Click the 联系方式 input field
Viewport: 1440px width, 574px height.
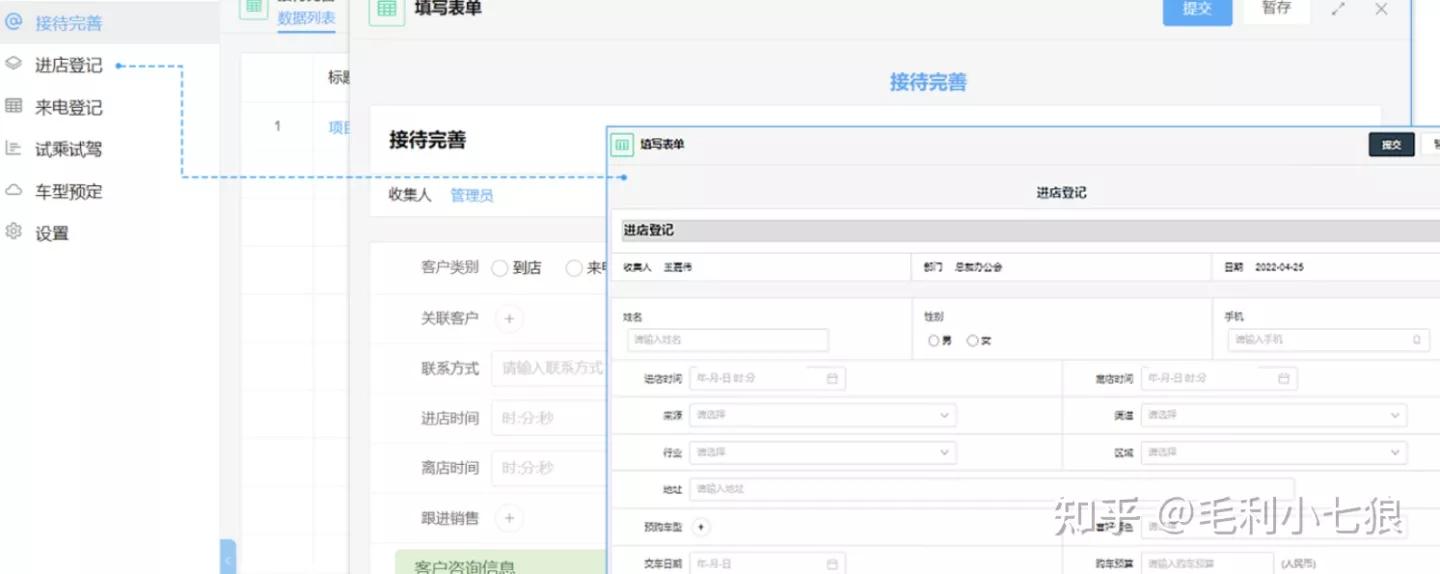(x=549, y=368)
